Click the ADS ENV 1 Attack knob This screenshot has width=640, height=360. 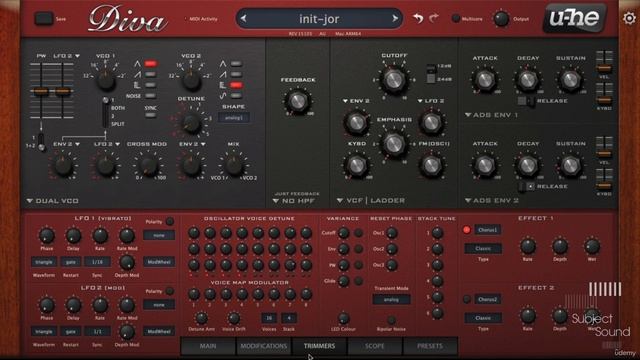[485, 79]
